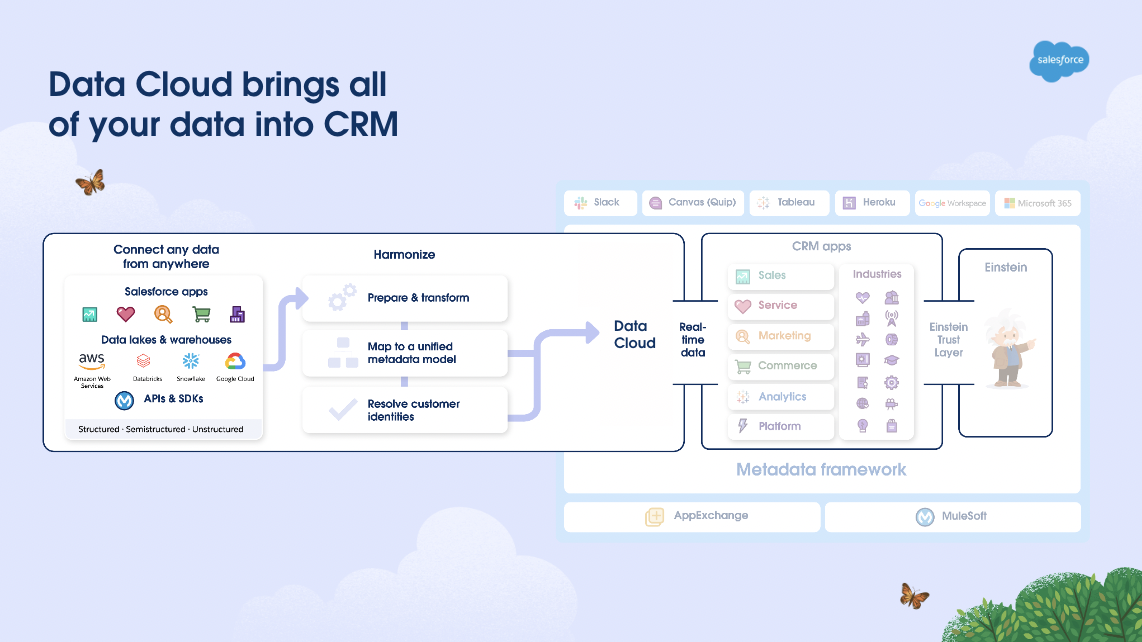Click the lightbulb Energy industry icon
This screenshot has width=1142, height=642.
(x=862, y=425)
